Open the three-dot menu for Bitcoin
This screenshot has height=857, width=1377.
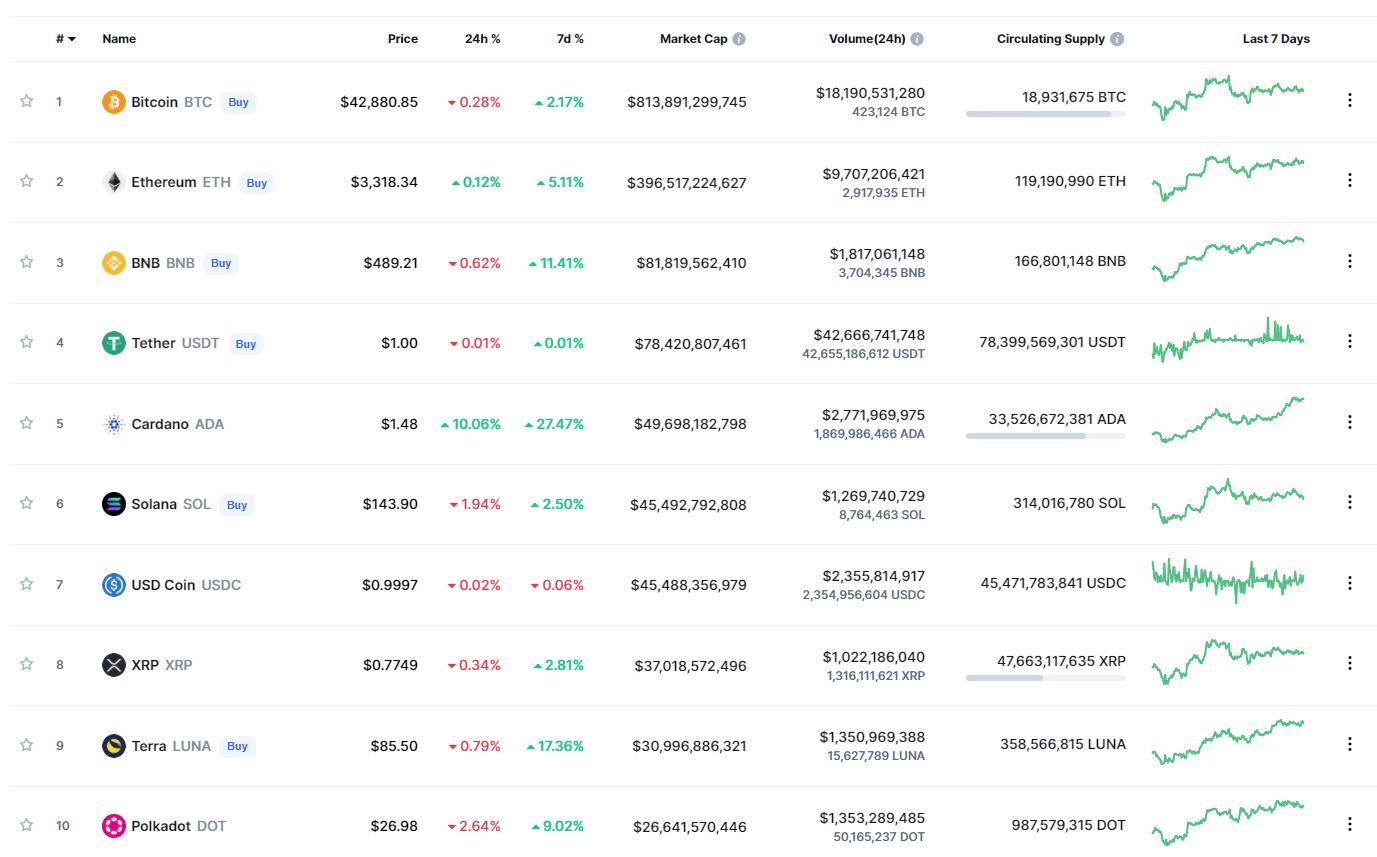pyautogui.click(x=1350, y=100)
